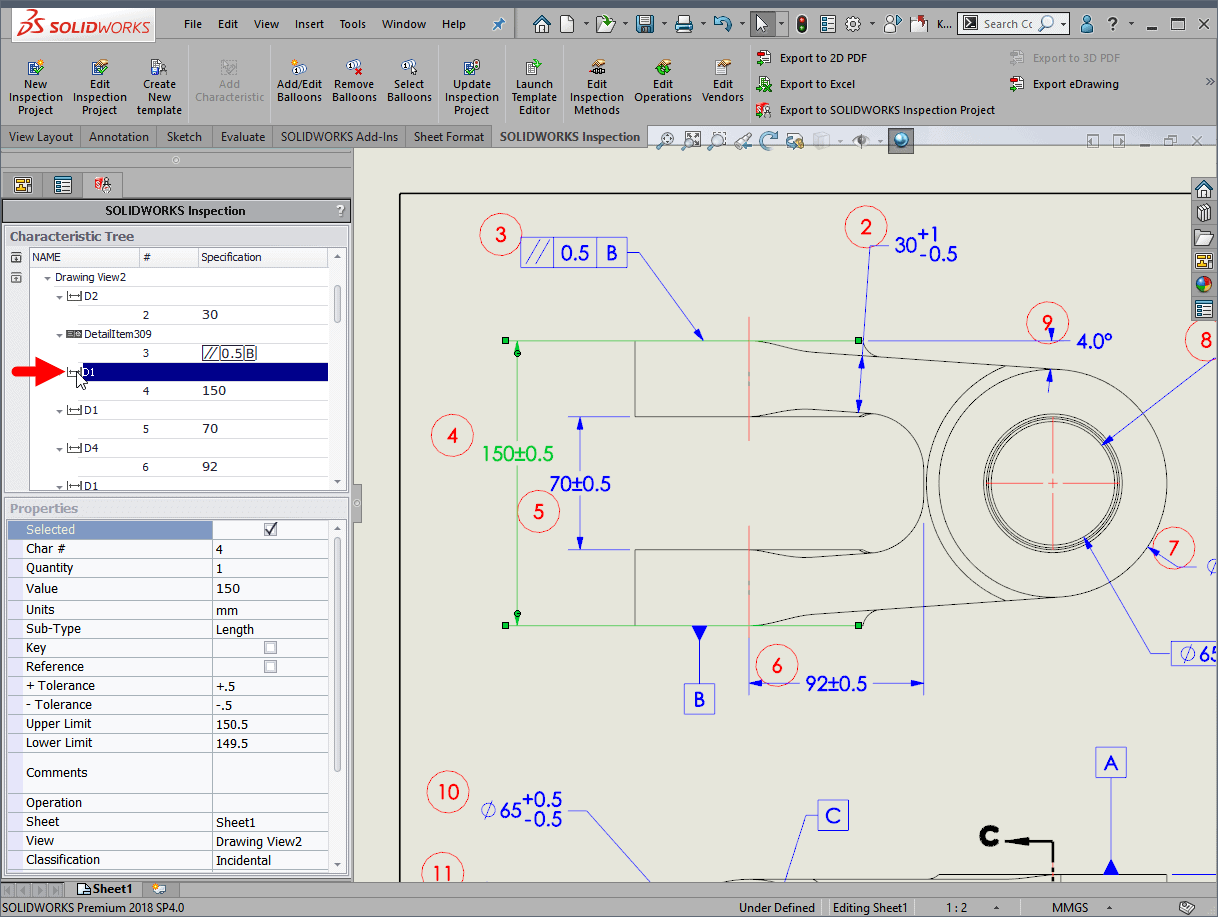This screenshot has width=1218, height=917.
Task: Uncheck the Selected property checkbox
Action: click(x=270, y=530)
